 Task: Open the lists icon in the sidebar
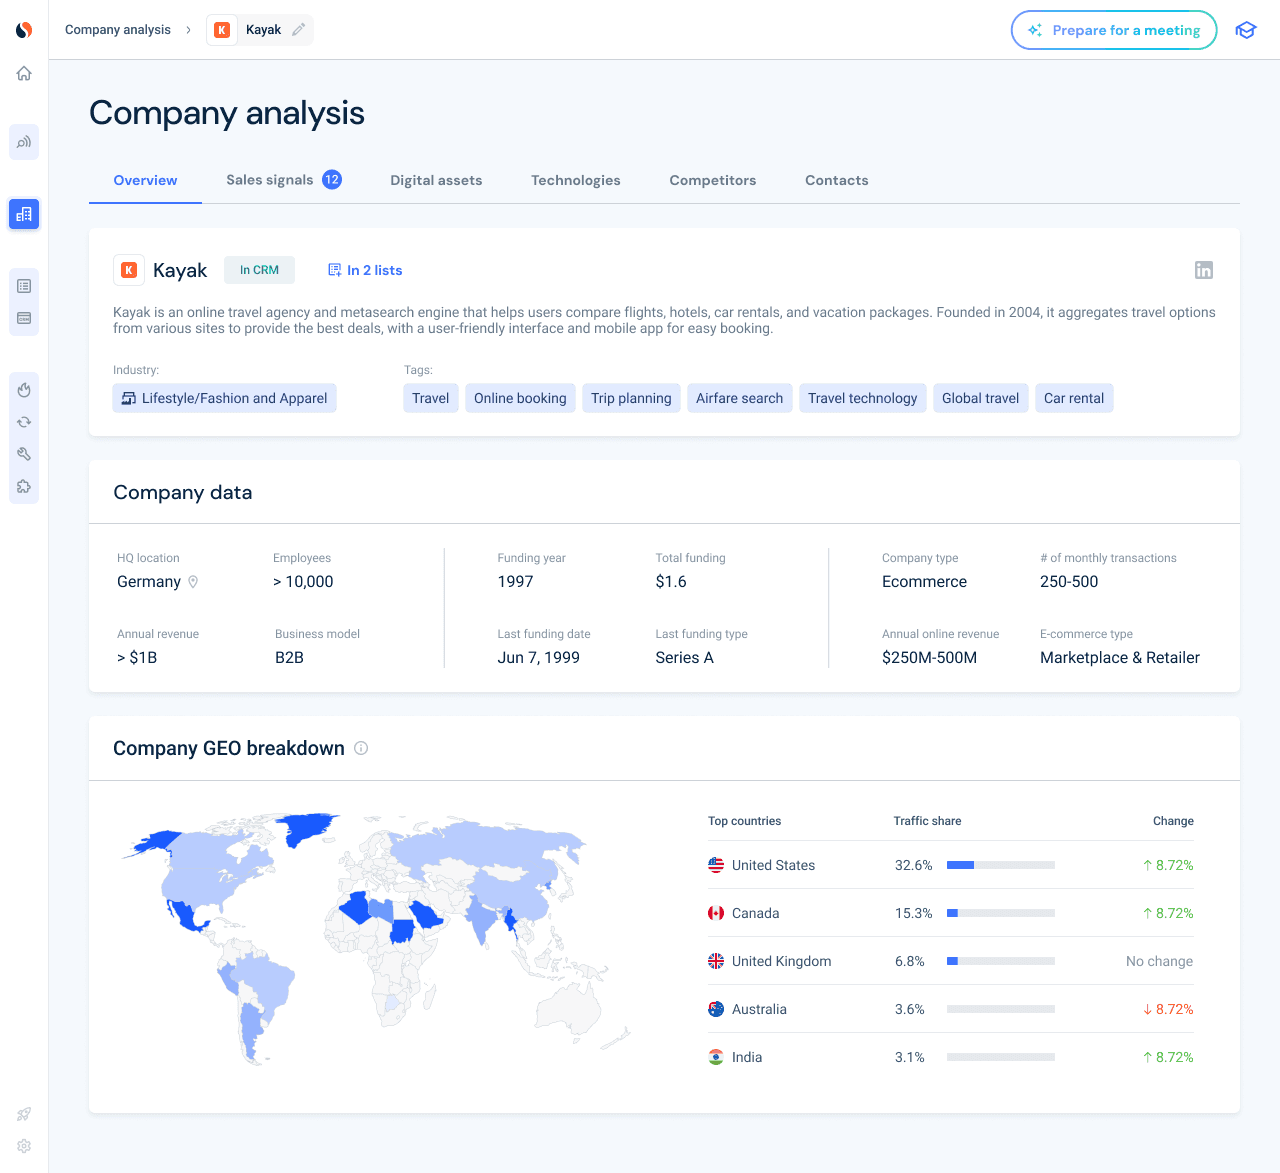coord(23,285)
